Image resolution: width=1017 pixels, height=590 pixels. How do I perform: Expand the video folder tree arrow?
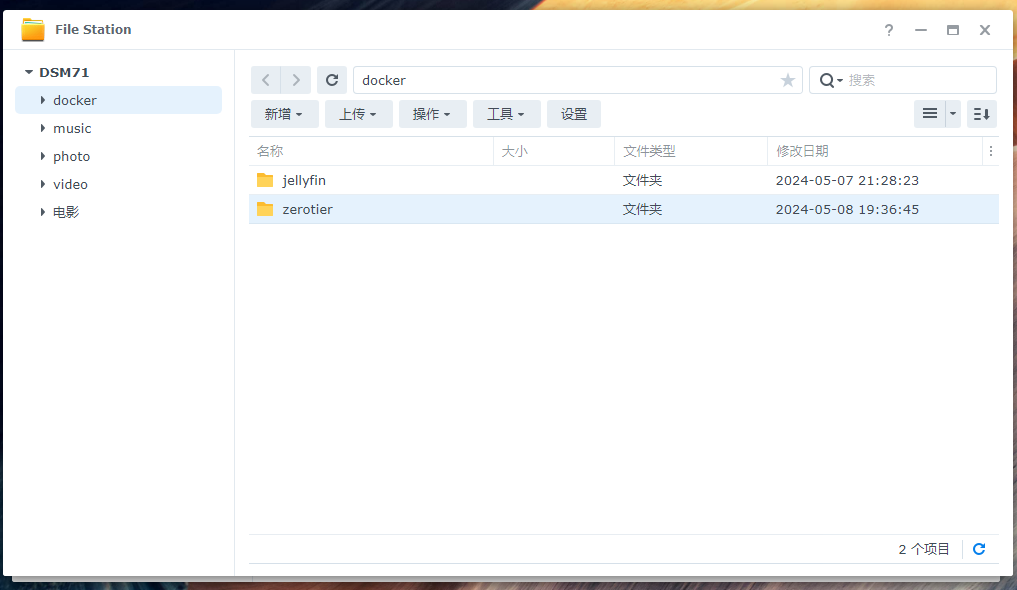click(x=43, y=184)
